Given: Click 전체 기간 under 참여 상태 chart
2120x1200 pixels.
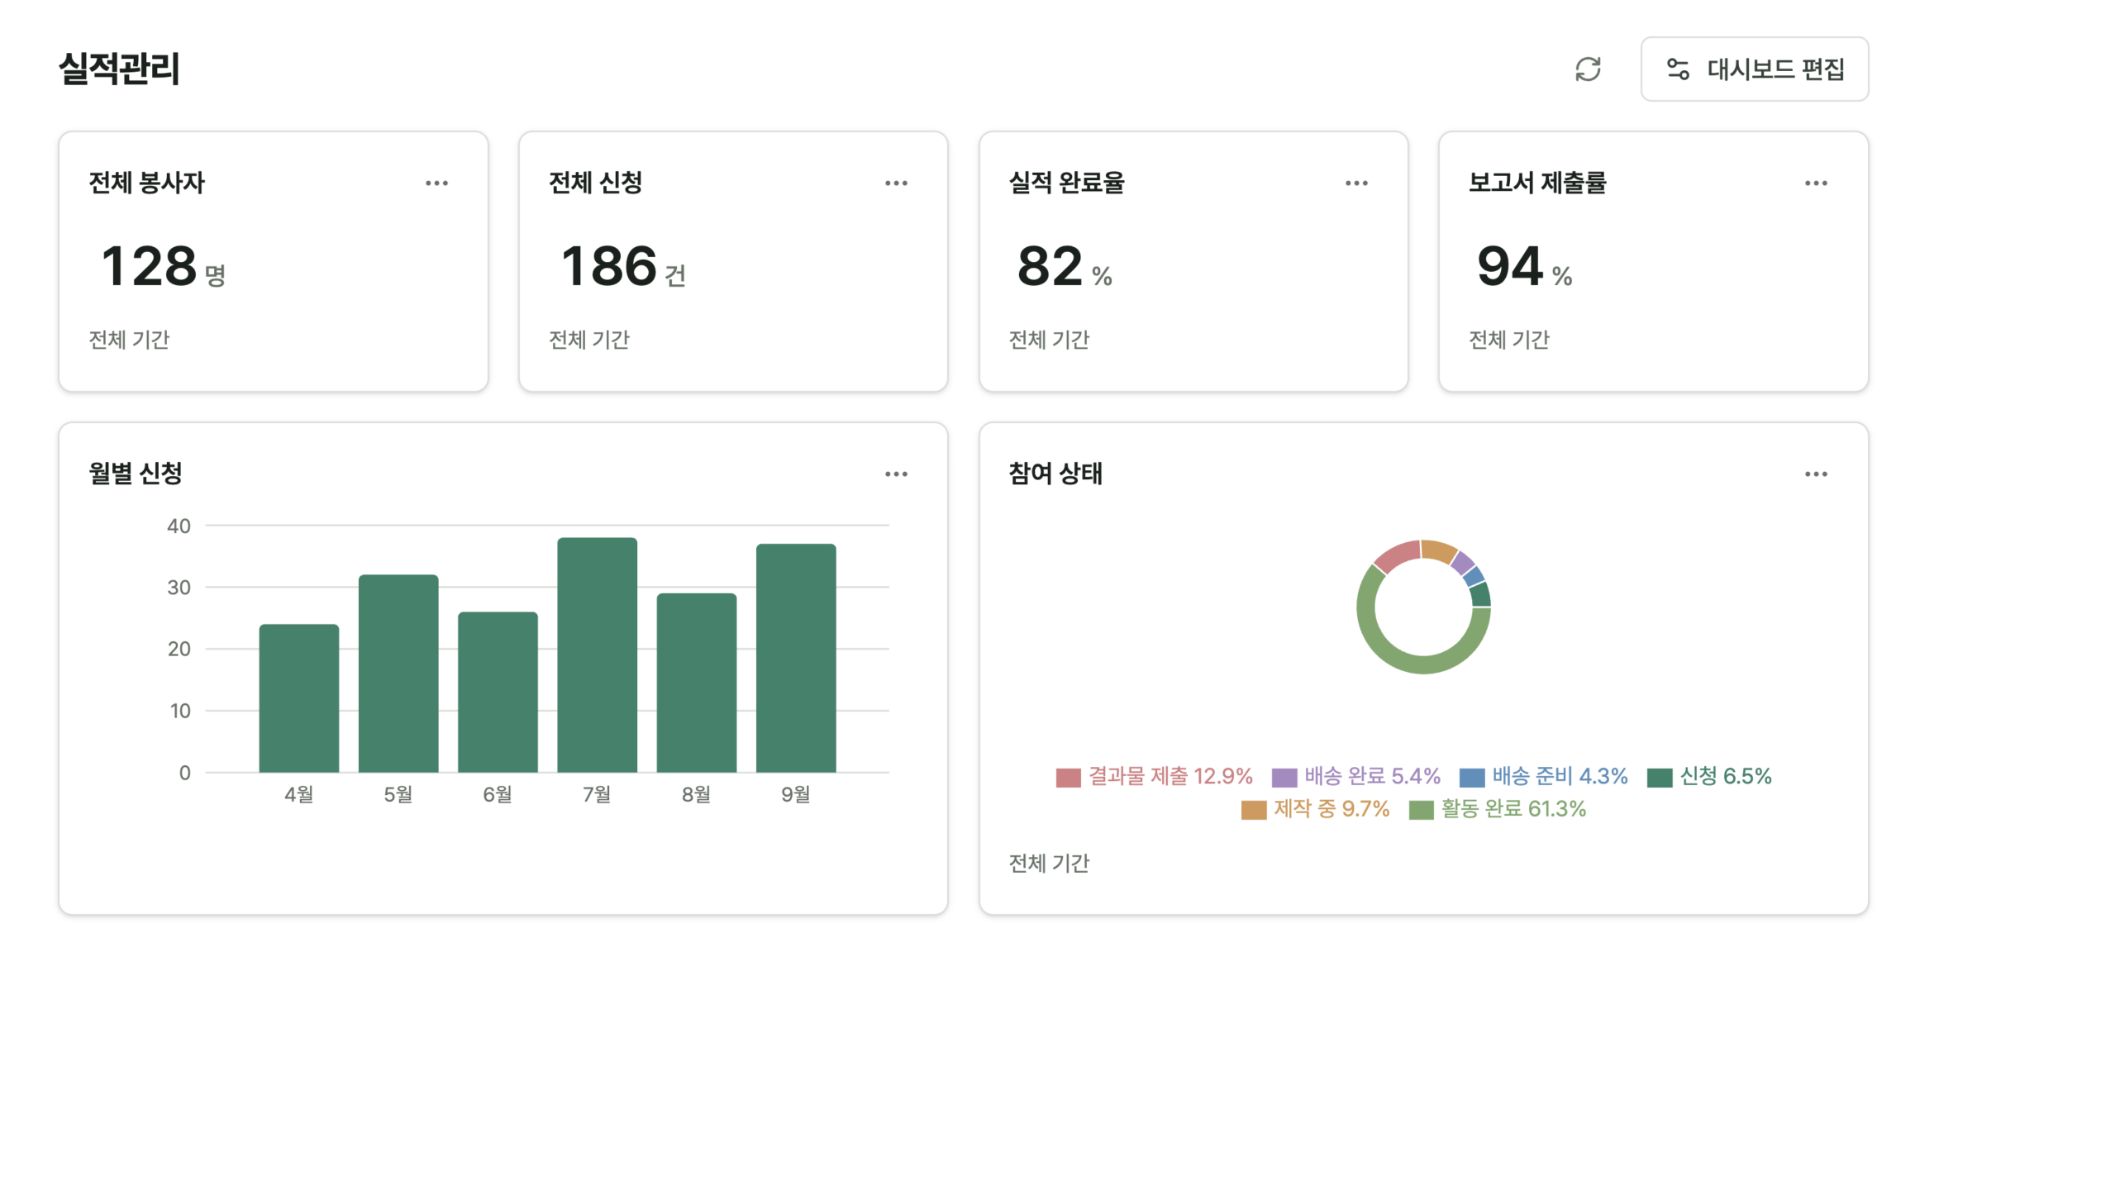Looking at the screenshot, I should pyautogui.click(x=1049, y=863).
